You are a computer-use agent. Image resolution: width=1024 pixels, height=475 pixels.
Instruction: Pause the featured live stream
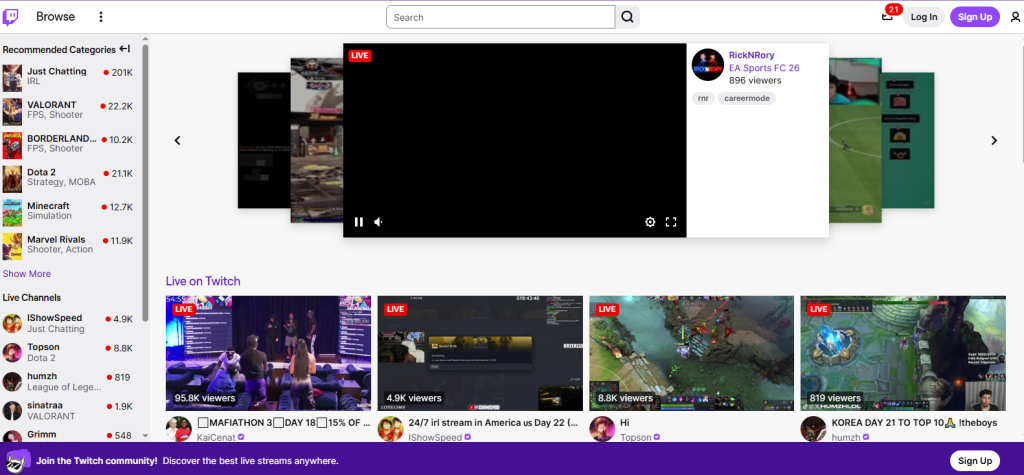point(359,222)
